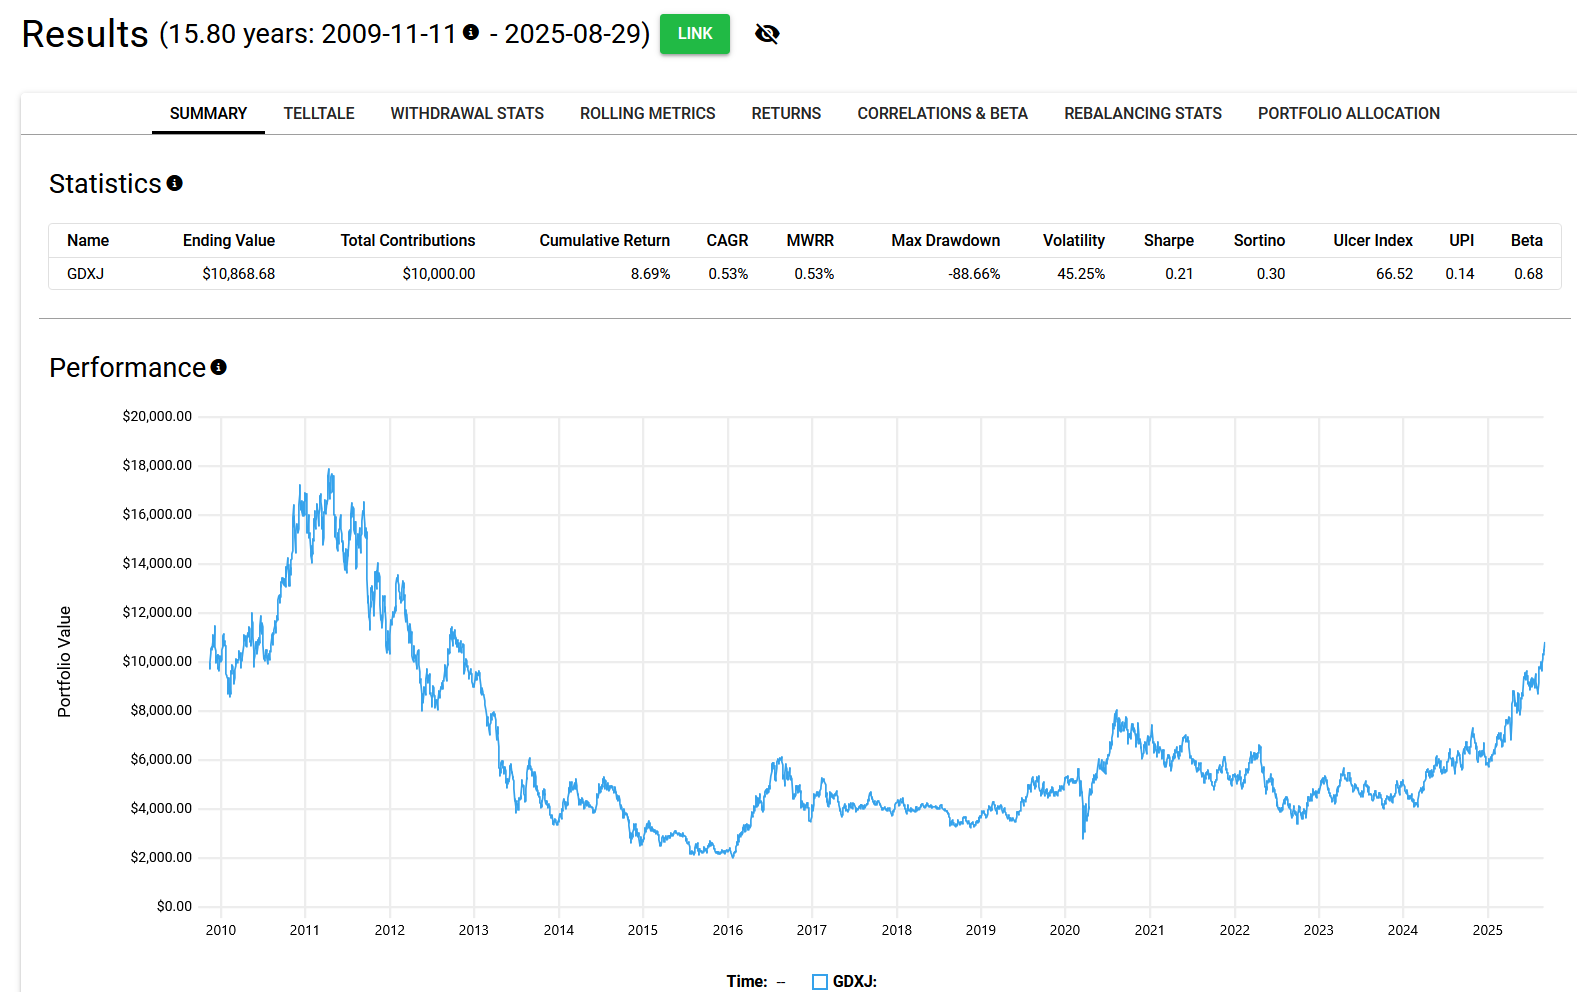Open the CORRELATIONS & BETA tab

[x=943, y=113]
